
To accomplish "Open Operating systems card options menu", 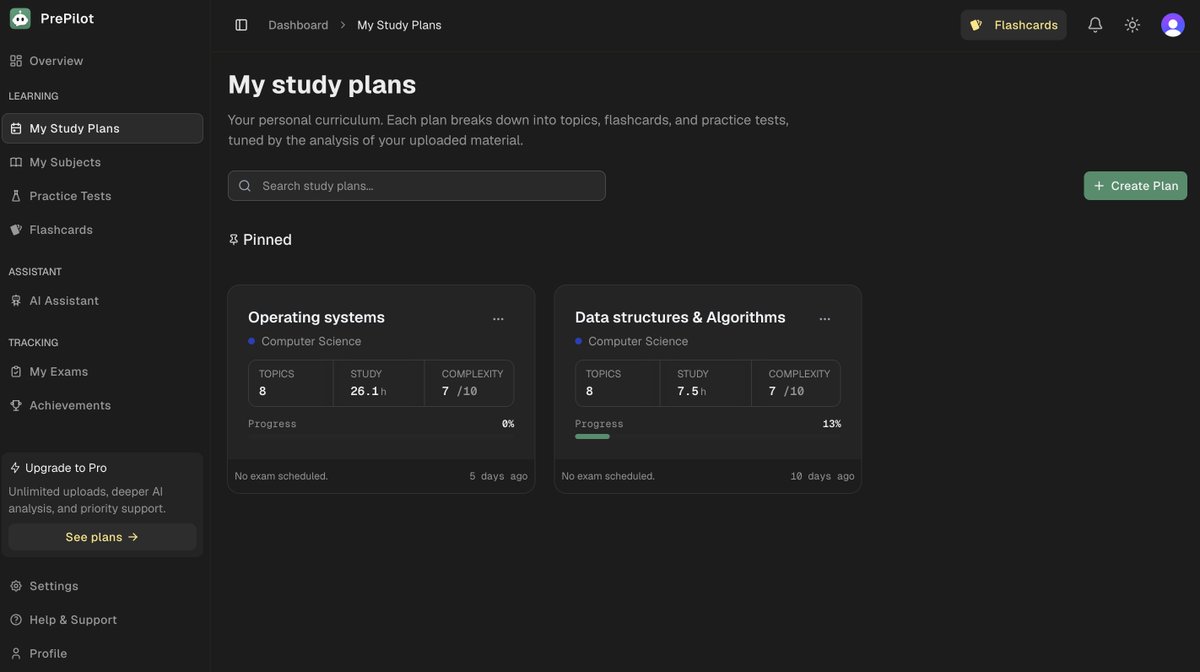I will pyautogui.click(x=498, y=319).
